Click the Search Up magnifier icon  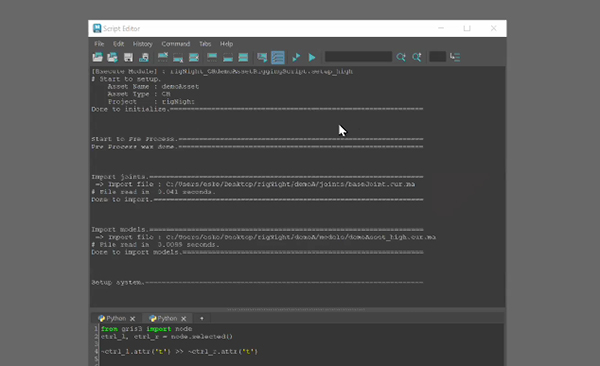417,57
